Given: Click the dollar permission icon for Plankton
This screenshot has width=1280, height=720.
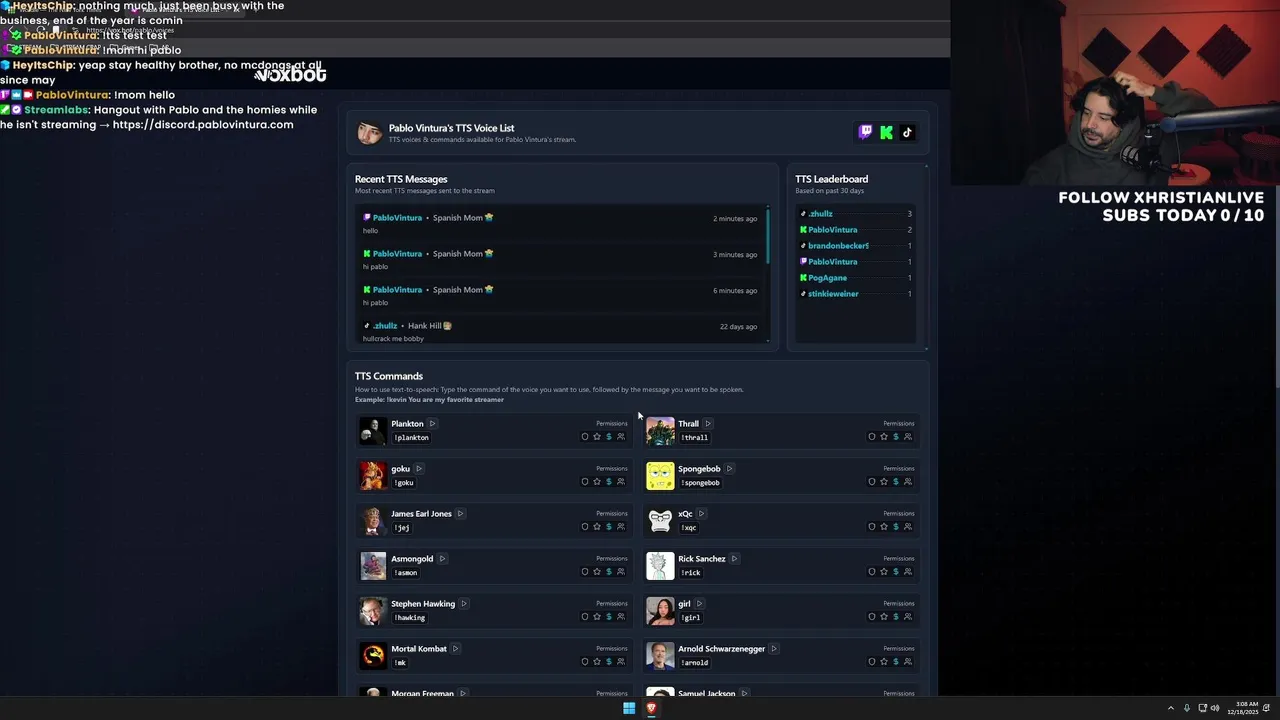Looking at the screenshot, I should click(609, 437).
